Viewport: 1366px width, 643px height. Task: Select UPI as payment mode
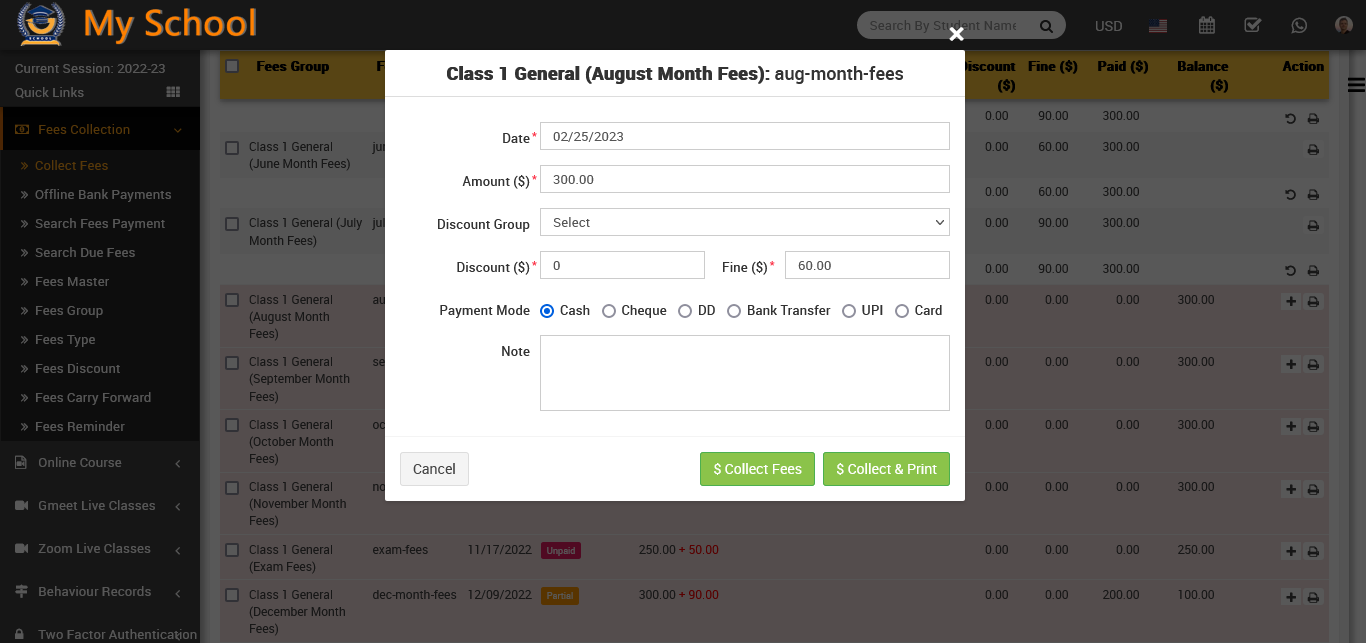point(849,311)
